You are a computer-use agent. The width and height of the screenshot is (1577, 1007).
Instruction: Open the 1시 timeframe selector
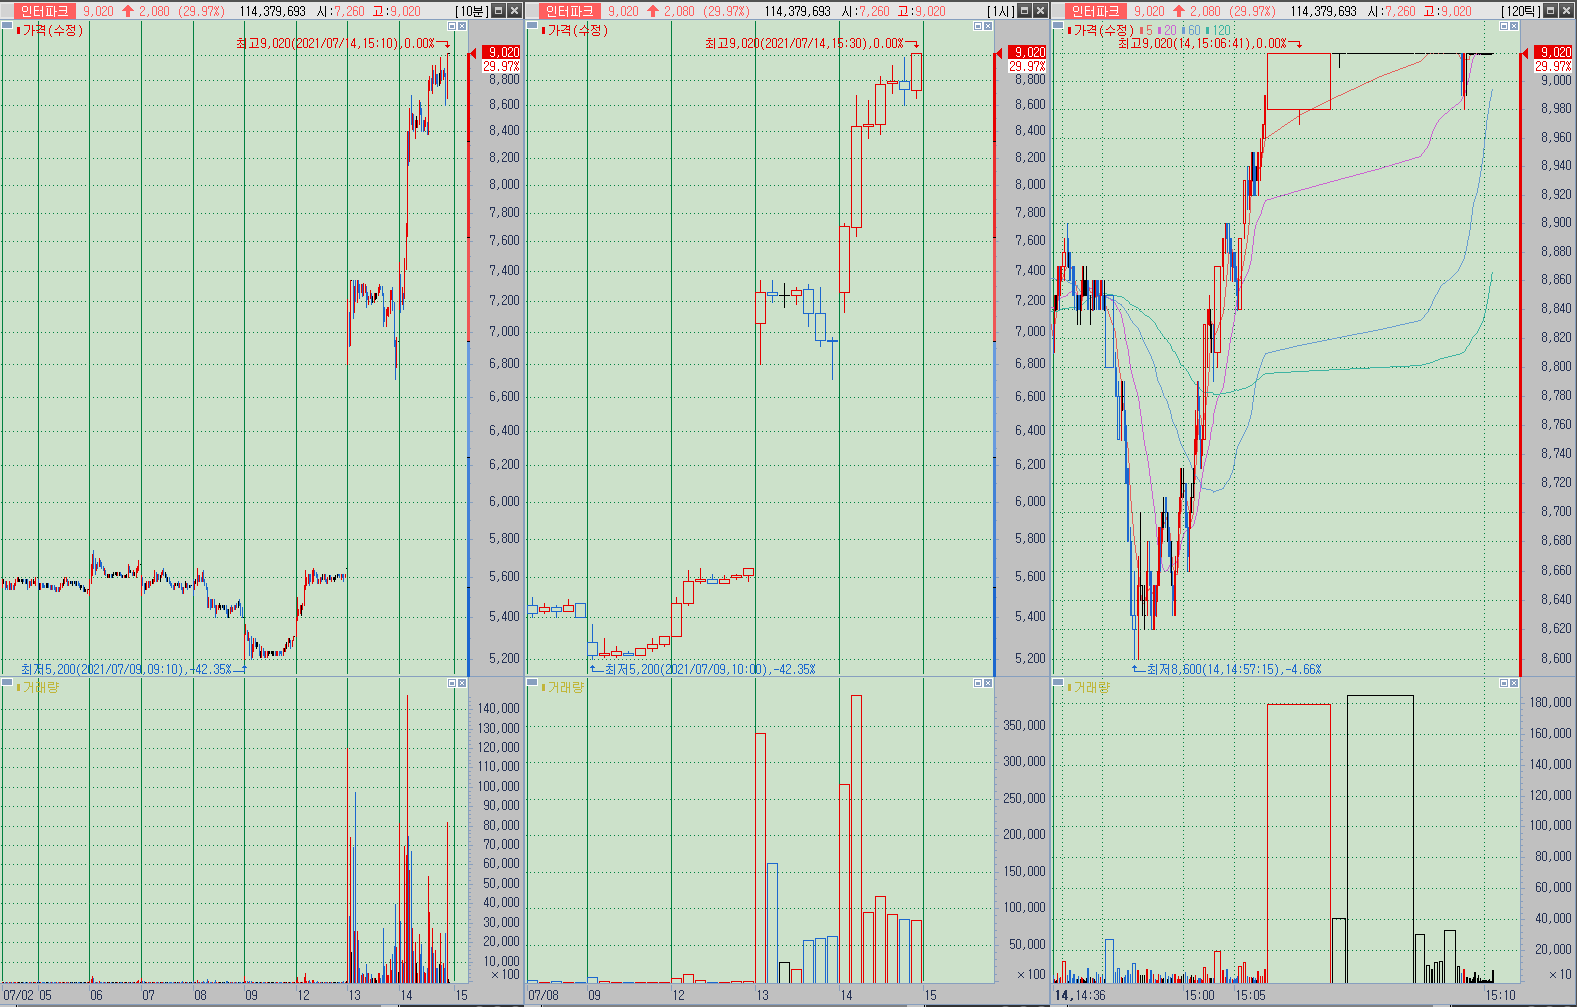(1001, 11)
